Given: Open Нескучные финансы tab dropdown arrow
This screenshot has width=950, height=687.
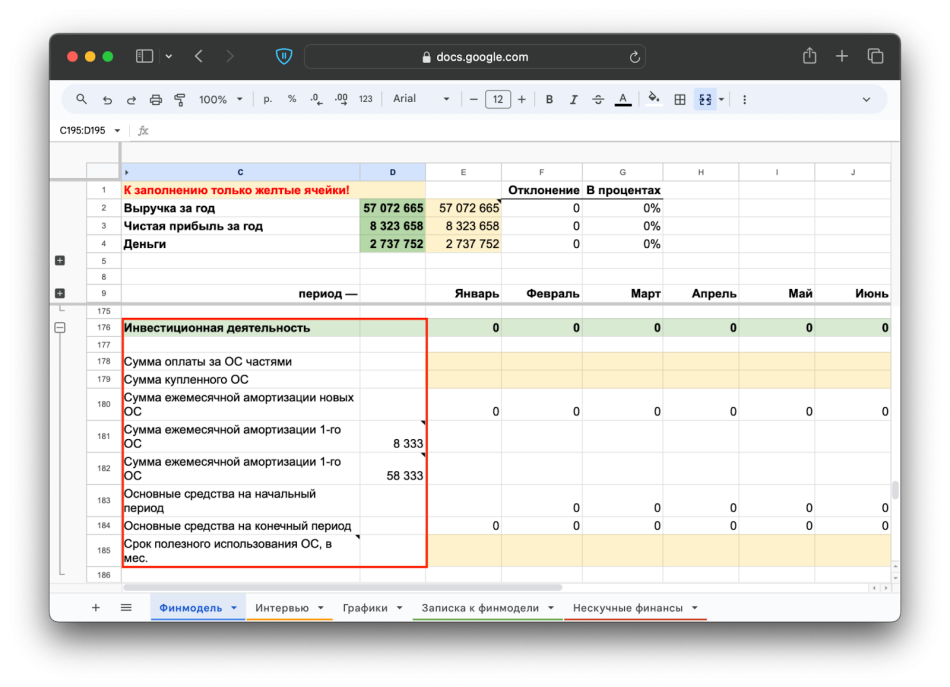Looking at the screenshot, I should click(695, 608).
